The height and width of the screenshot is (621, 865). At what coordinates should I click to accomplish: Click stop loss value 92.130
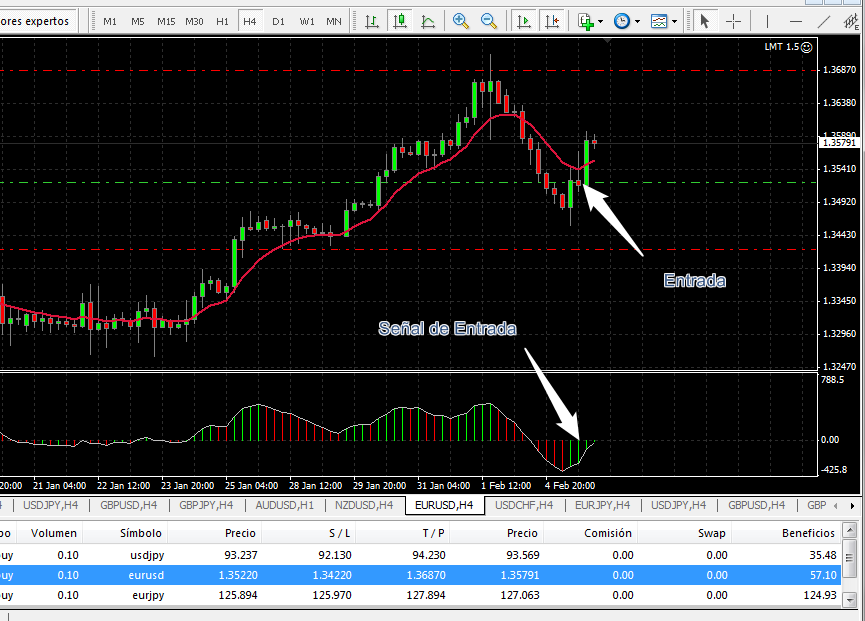click(x=335, y=555)
